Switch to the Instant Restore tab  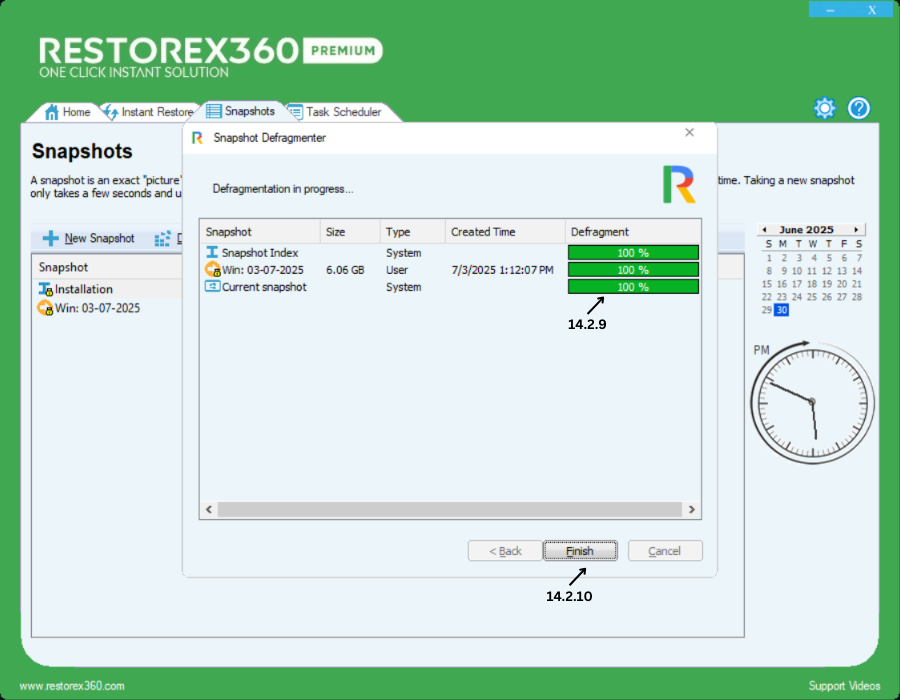pyautogui.click(x=148, y=112)
